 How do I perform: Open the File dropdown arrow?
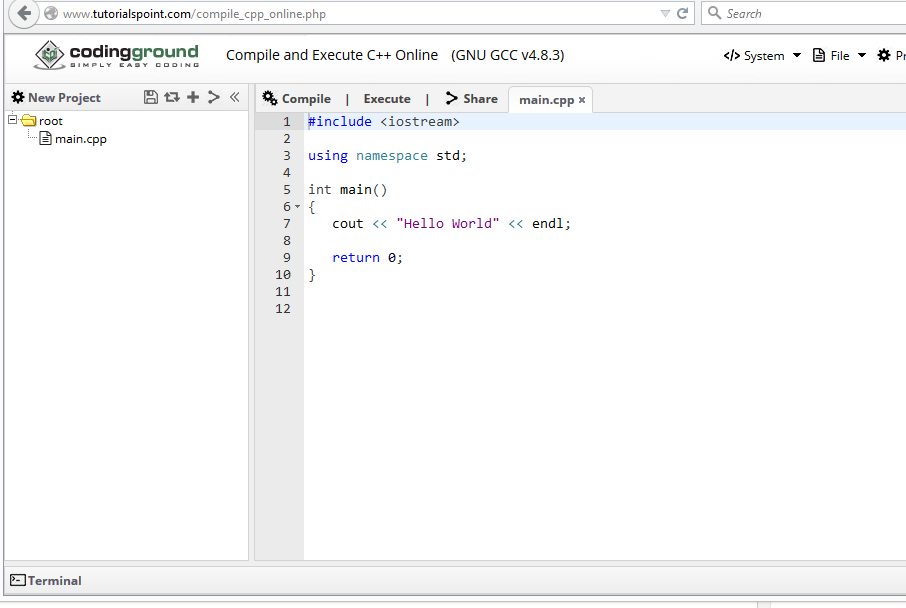pyautogui.click(x=861, y=56)
